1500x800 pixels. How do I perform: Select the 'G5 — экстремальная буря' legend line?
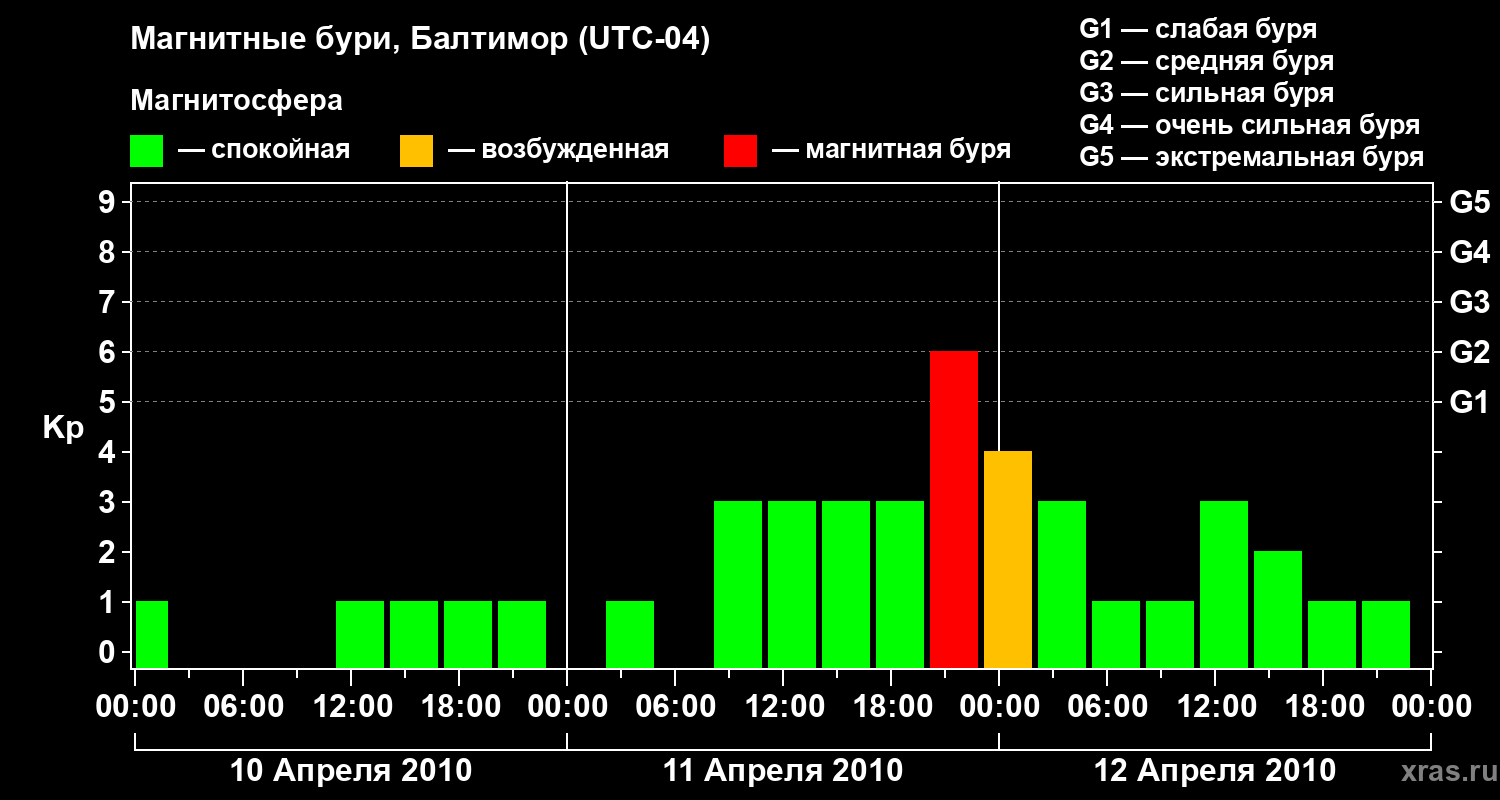1251,157
